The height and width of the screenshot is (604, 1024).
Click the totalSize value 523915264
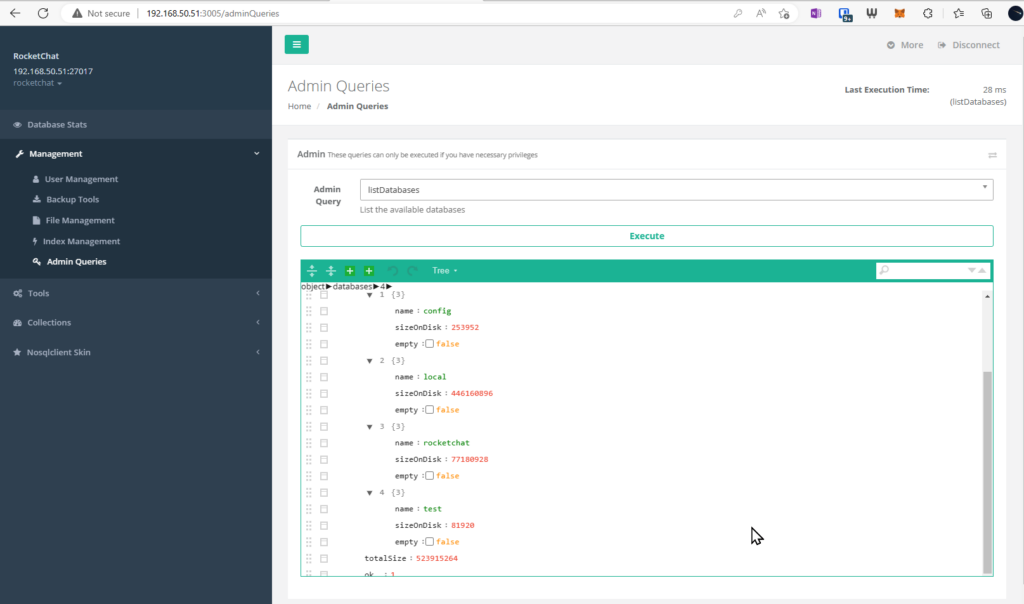pos(437,558)
